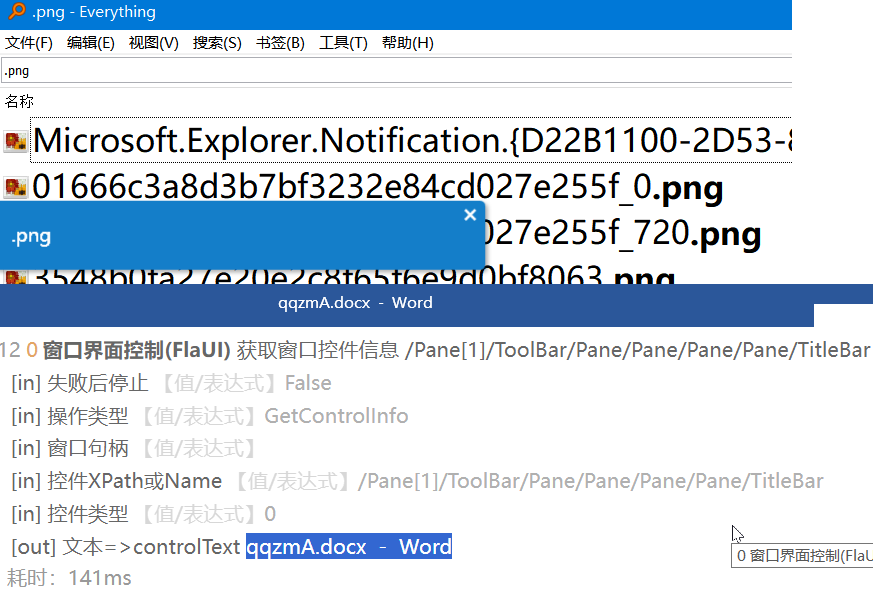Click the GetControlInfo value
The image size is (873, 590).
point(336,416)
